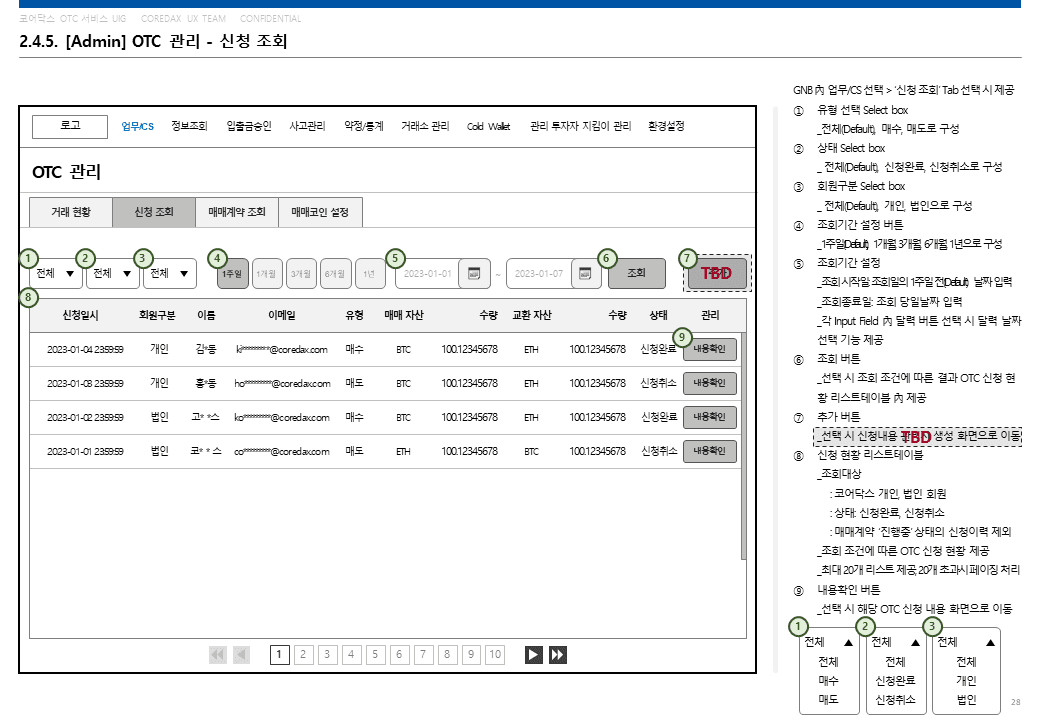Select the 1년 period toggle
Viewport: 1040px width, 720px height.
coord(369,273)
